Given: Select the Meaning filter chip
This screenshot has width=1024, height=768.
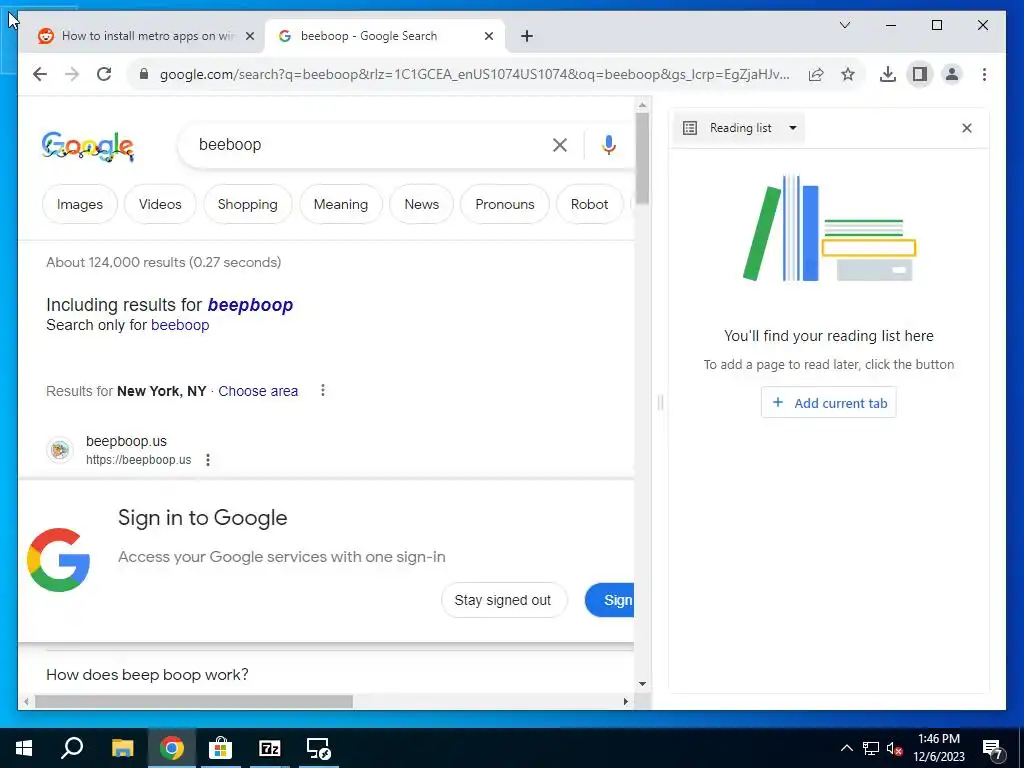Looking at the screenshot, I should [341, 204].
